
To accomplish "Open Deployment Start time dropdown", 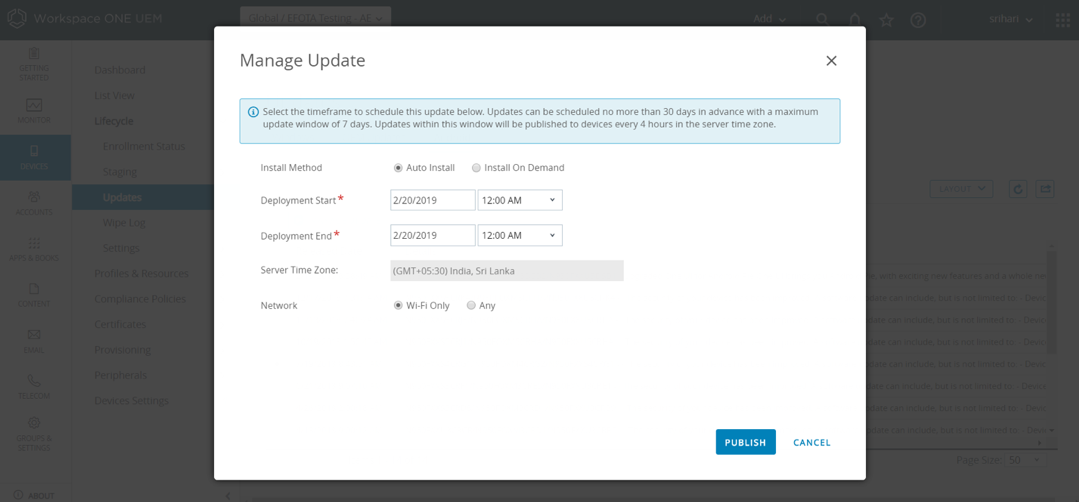I will [520, 200].
